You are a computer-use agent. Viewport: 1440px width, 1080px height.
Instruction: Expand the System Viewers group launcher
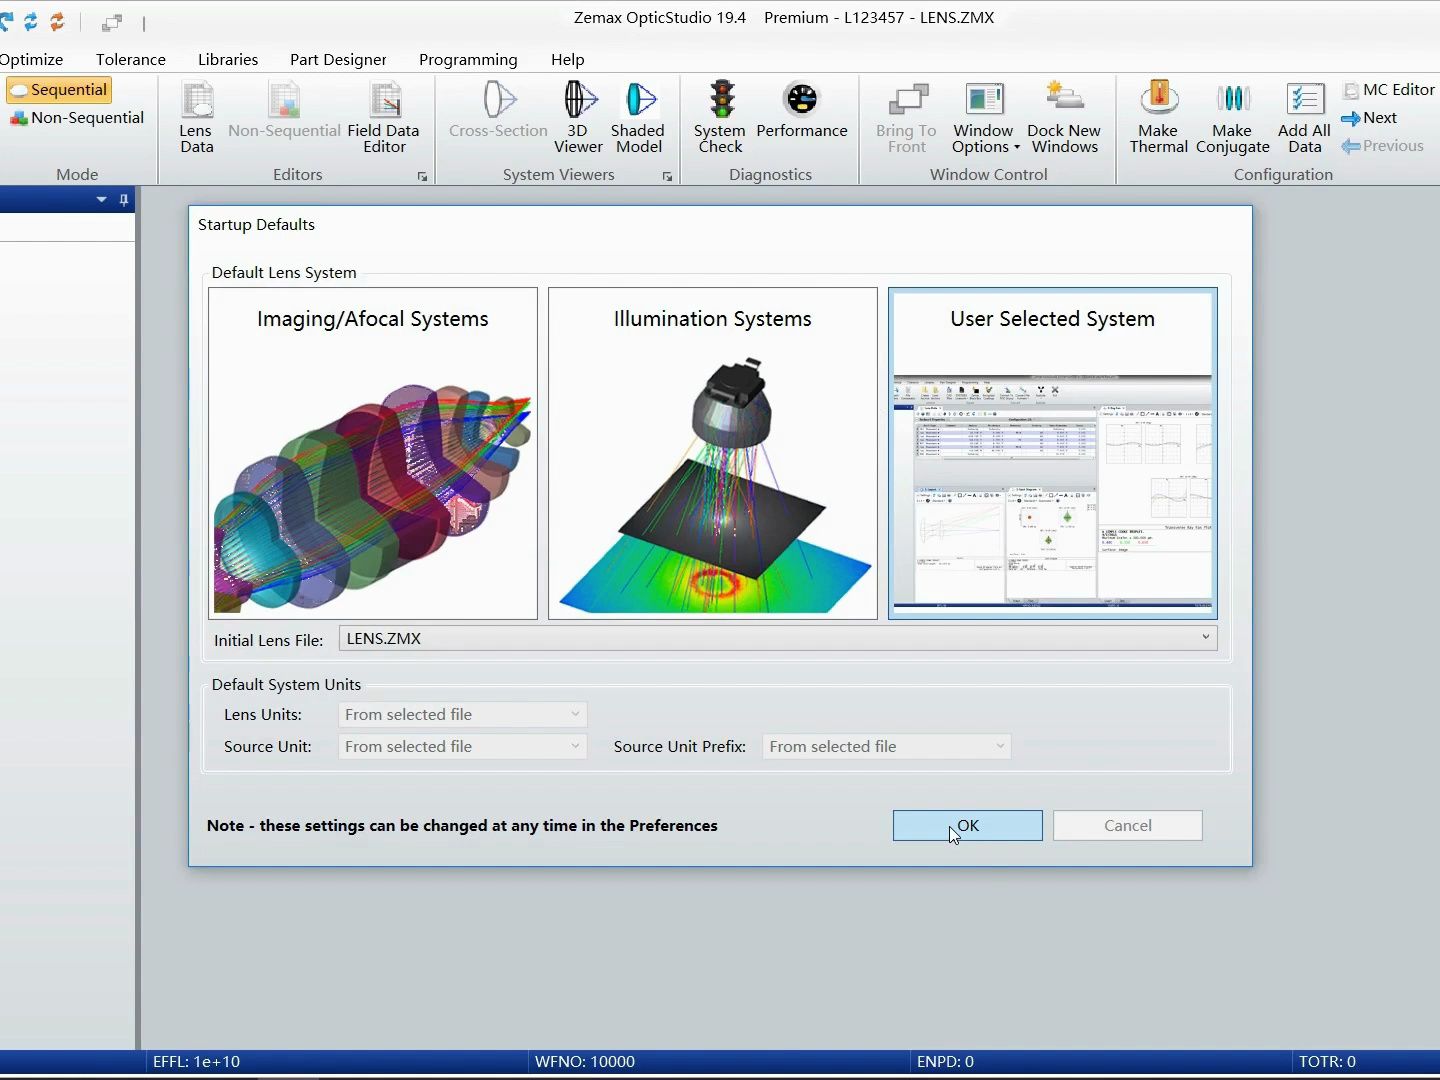667,177
